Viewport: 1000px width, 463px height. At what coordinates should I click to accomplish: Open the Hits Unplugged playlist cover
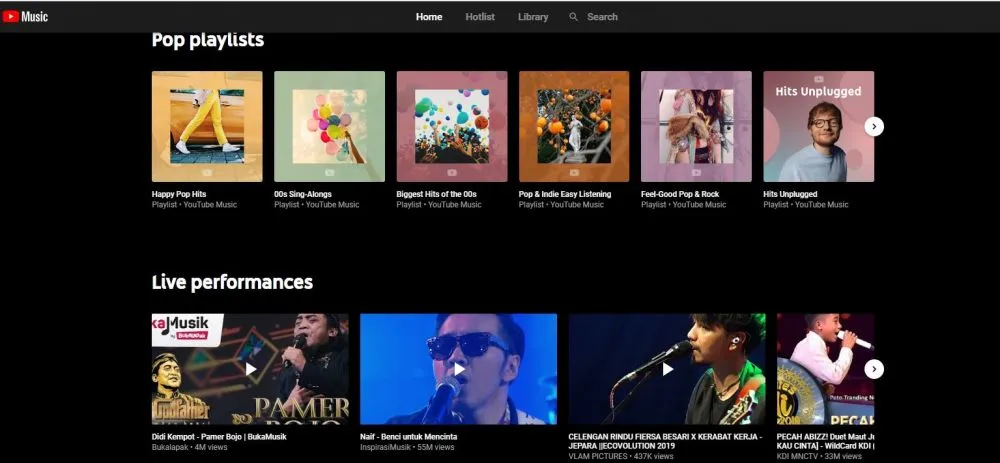818,126
